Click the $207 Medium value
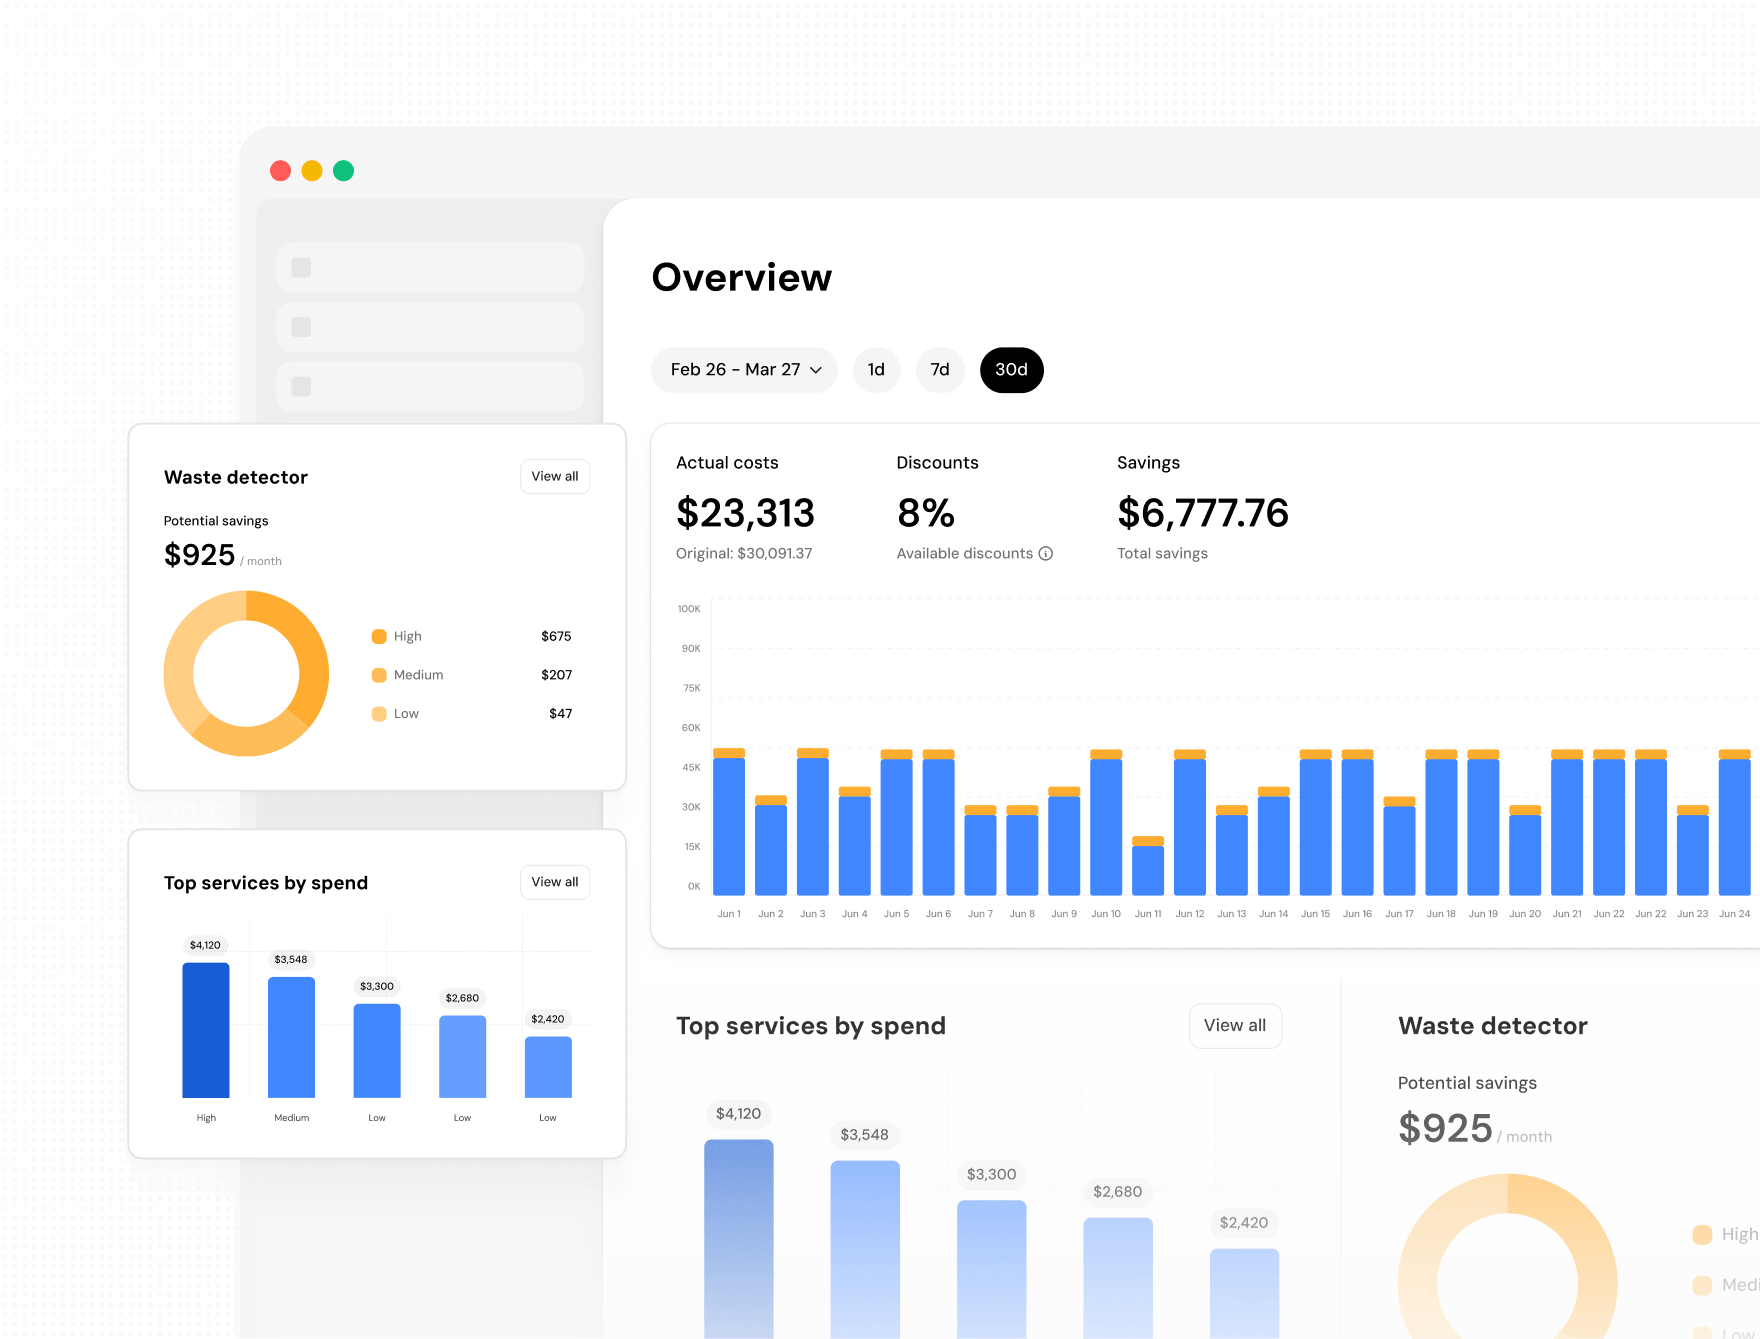The image size is (1760, 1339). (x=556, y=675)
